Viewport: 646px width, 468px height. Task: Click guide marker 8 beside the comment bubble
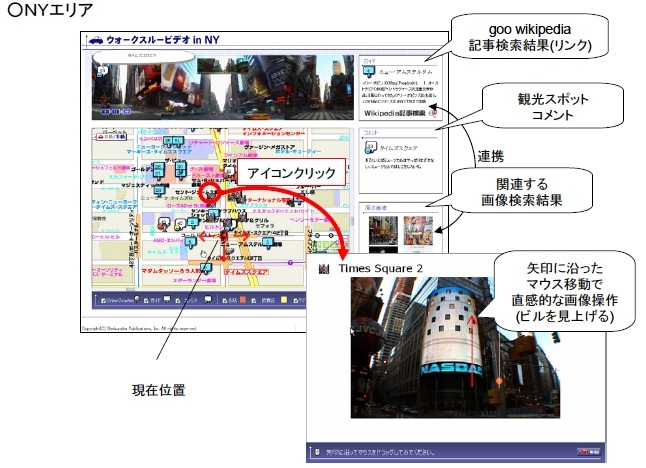(193, 223)
